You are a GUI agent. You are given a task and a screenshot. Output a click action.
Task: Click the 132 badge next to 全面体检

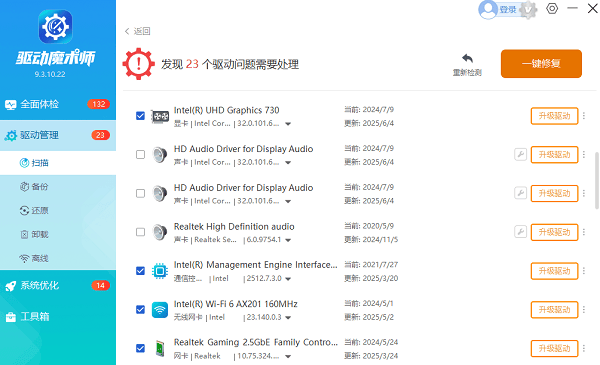pos(99,104)
